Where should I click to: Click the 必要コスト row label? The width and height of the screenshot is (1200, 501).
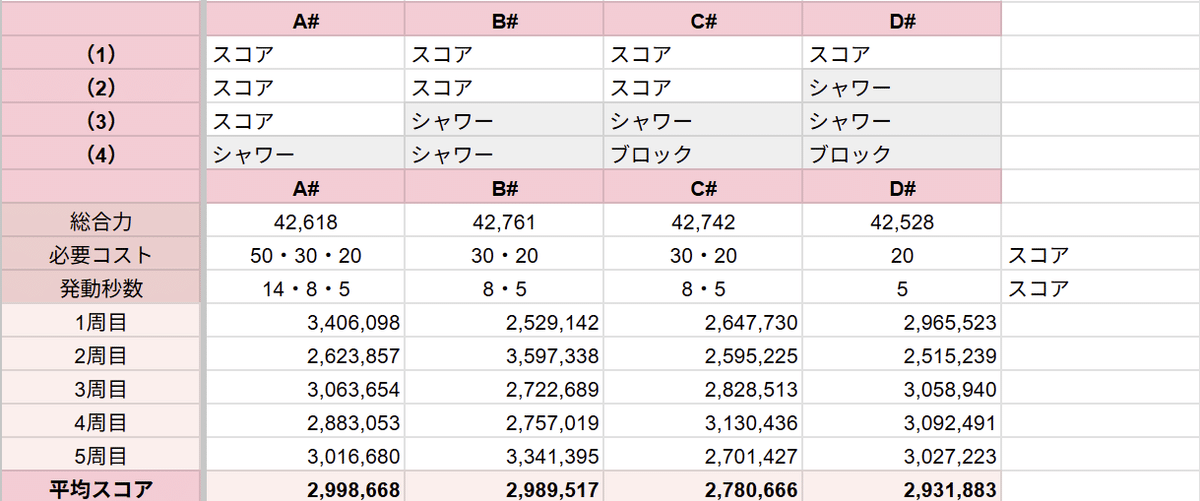(x=101, y=255)
